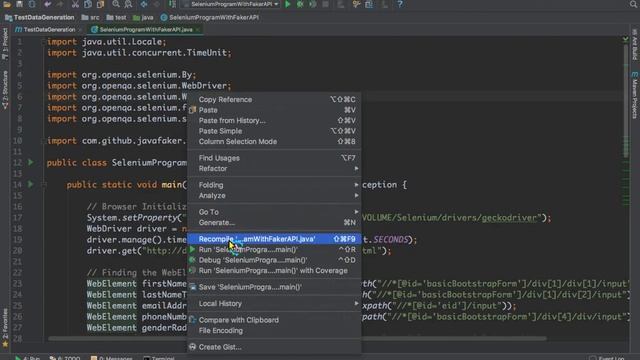Click the Debug bug toolbar icon
This screenshot has height=360, width=640.
point(300,4)
